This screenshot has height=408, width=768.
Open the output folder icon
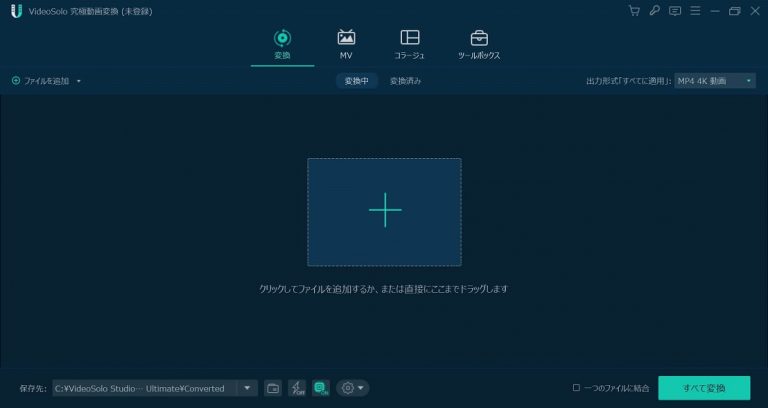click(x=273, y=388)
